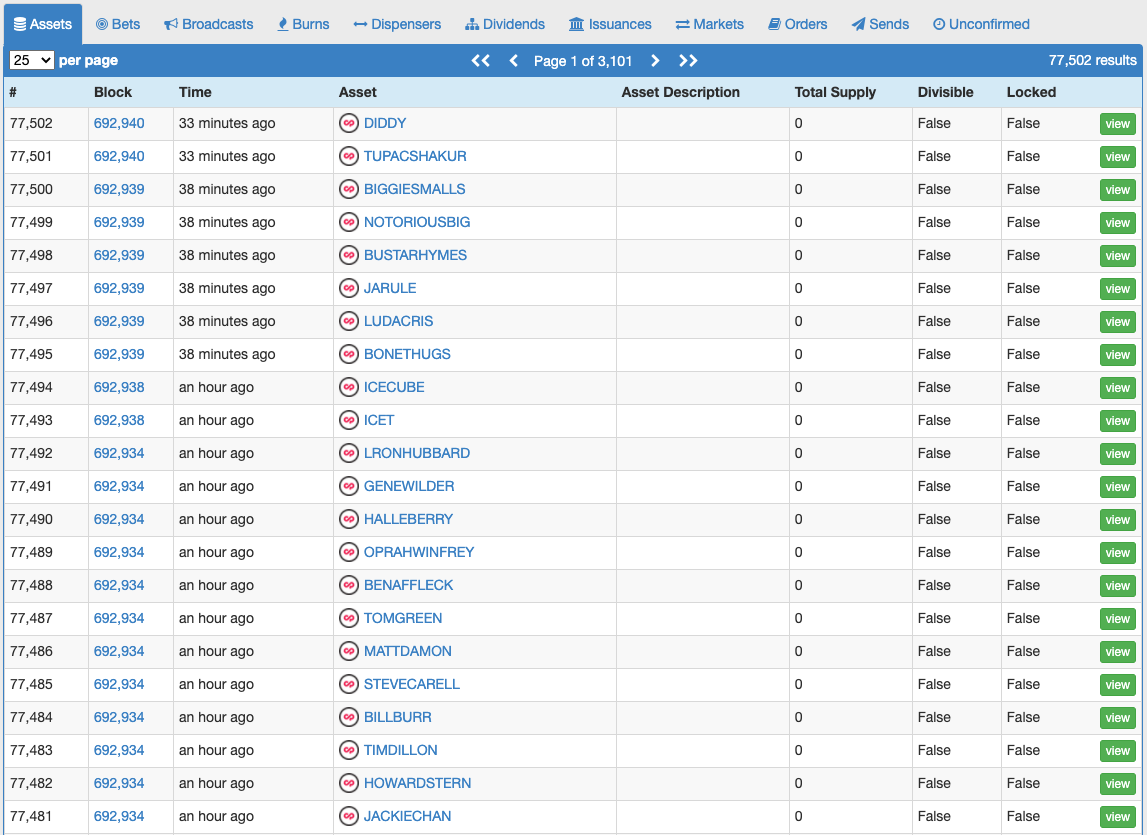Click the 77,502 results text
Image resolution: width=1147 pixels, height=835 pixels.
(x=1092, y=61)
